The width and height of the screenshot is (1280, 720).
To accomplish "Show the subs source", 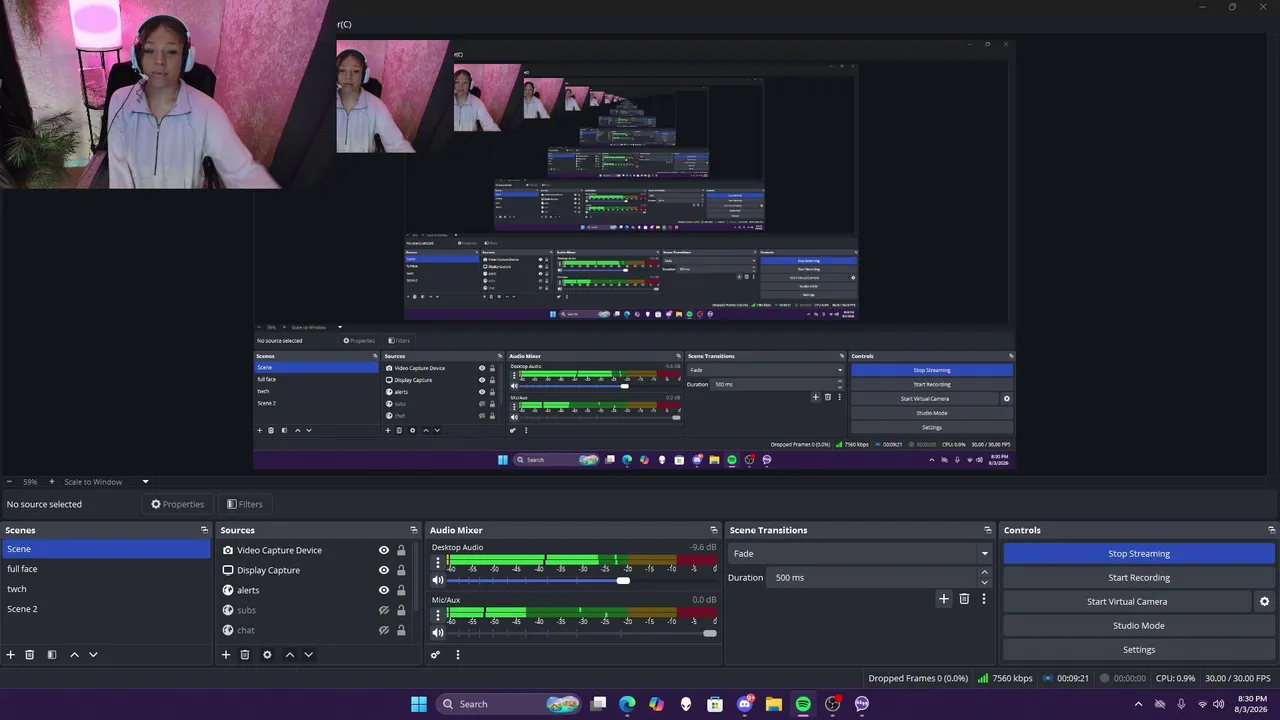I will point(383,610).
